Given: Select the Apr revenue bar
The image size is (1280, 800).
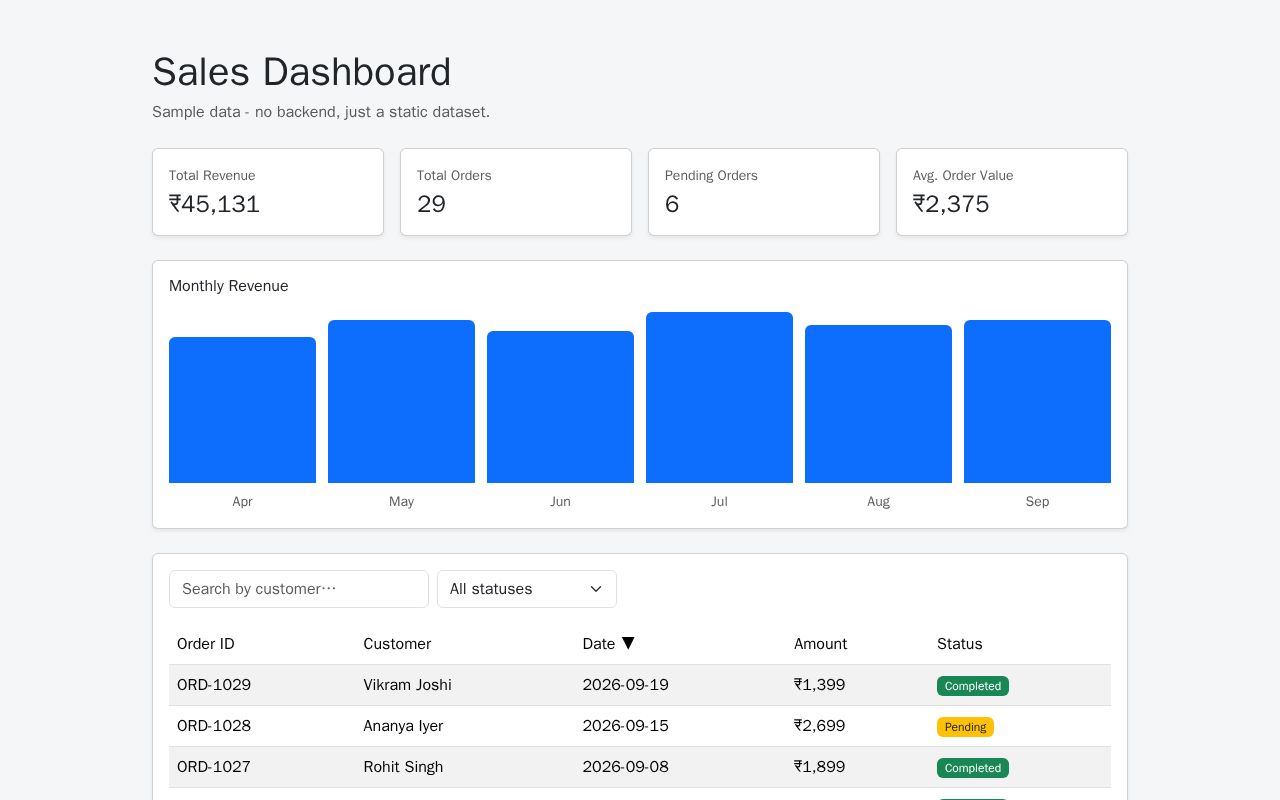Looking at the screenshot, I should tap(242, 410).
